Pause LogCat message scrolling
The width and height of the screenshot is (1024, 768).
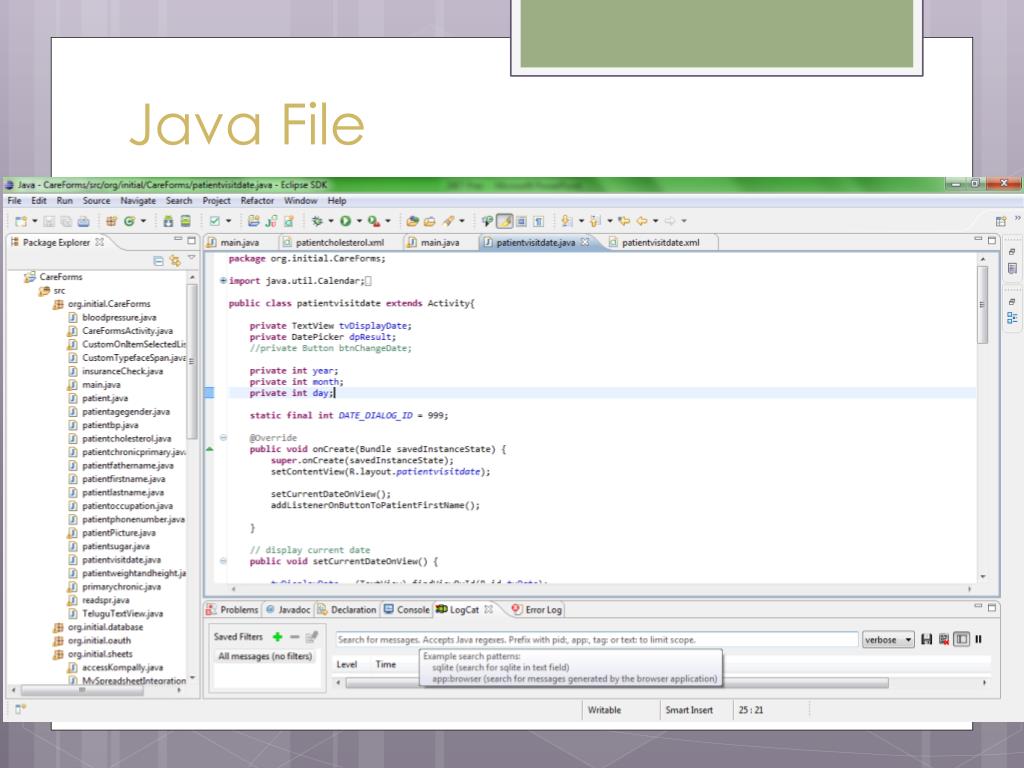click(978, 639)
